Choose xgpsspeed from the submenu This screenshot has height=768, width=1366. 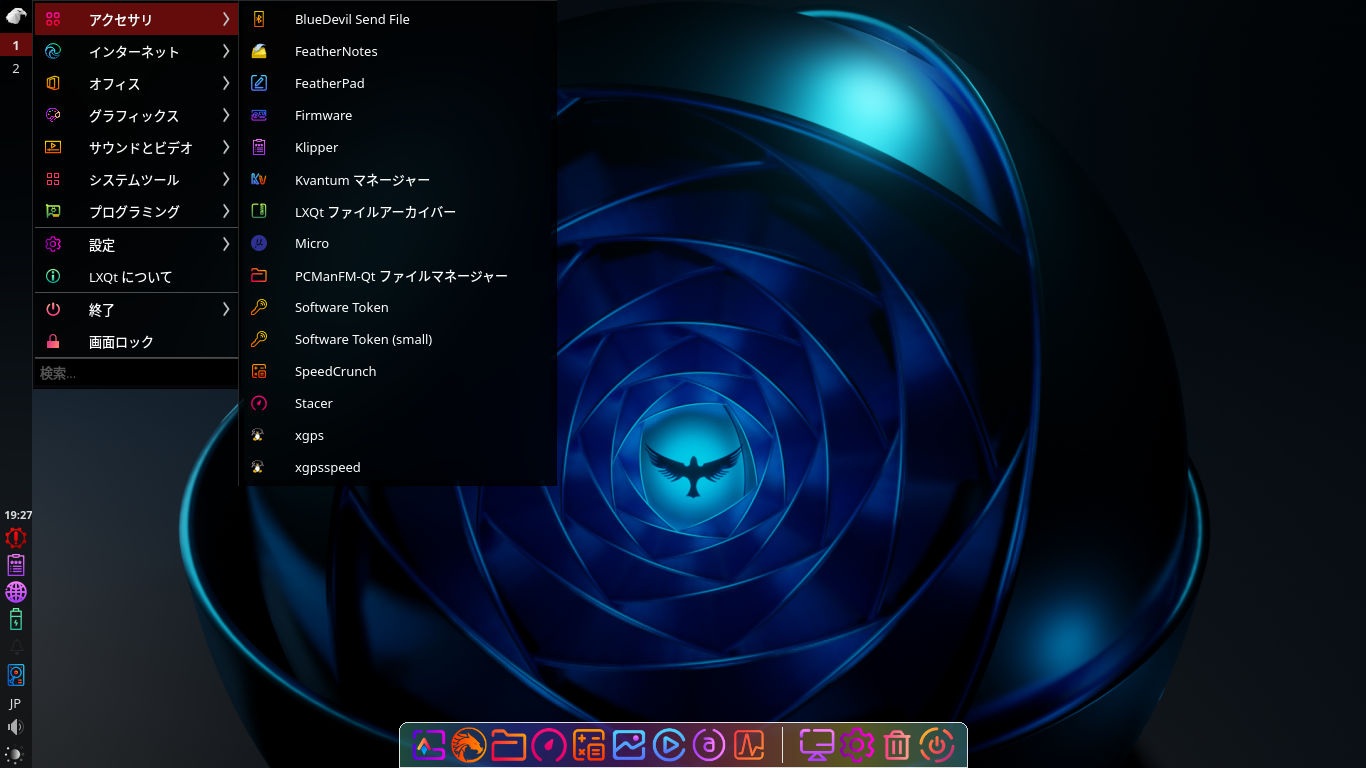point(398,467)
